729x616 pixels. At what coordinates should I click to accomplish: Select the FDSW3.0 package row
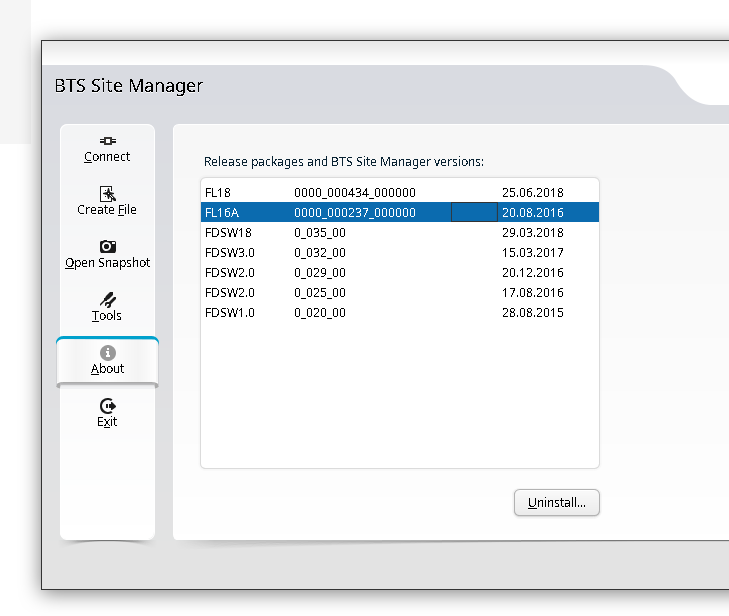(x=400, y=252)
